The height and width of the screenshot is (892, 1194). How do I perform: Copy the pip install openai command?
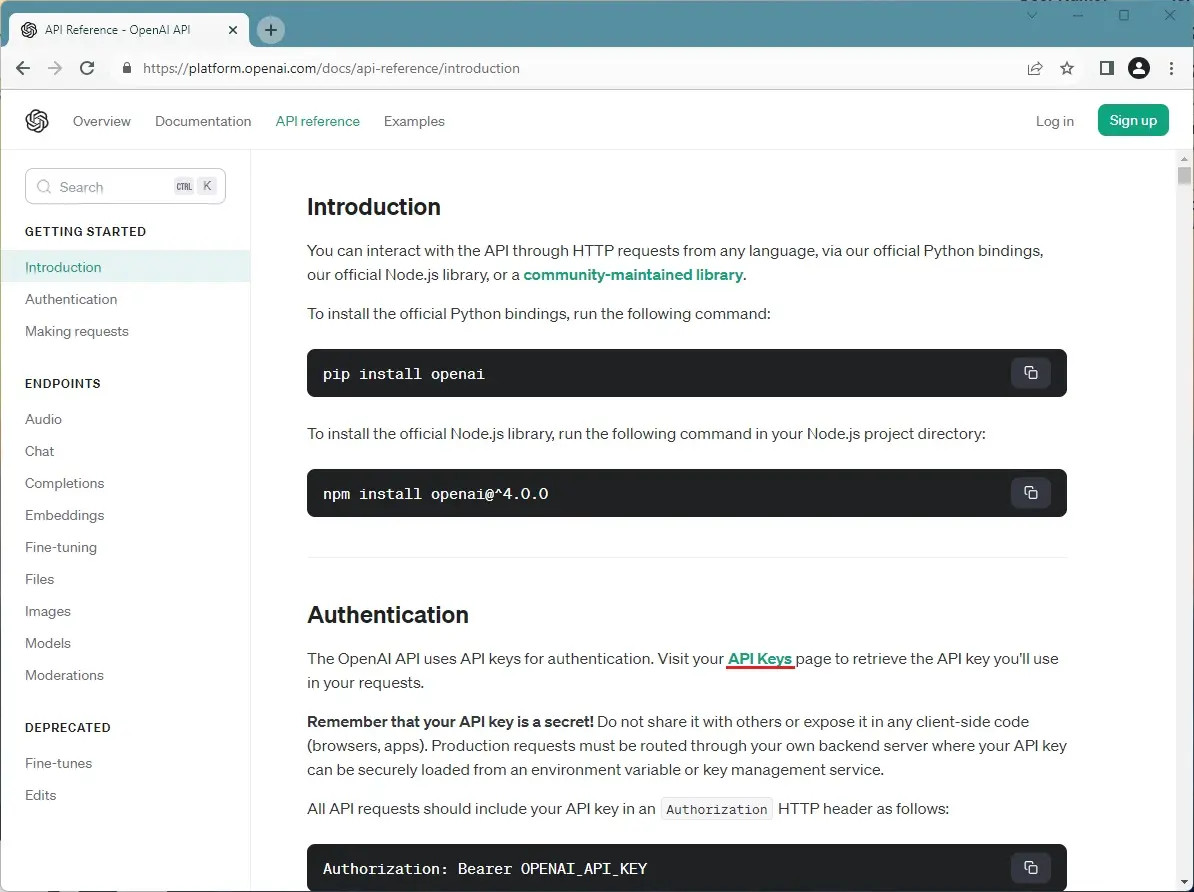coord(1030,373)
